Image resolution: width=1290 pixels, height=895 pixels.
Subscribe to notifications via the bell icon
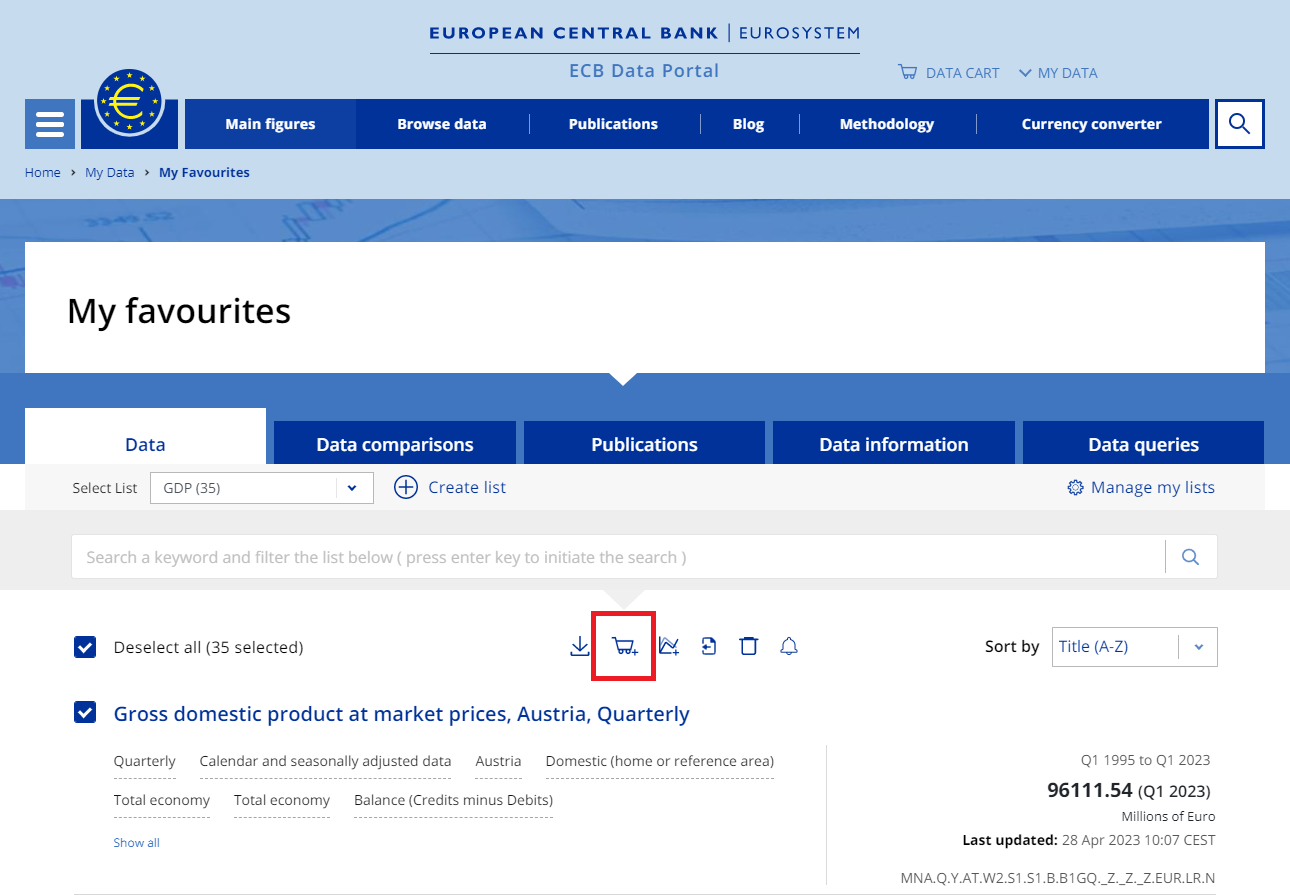coord(788,646)
